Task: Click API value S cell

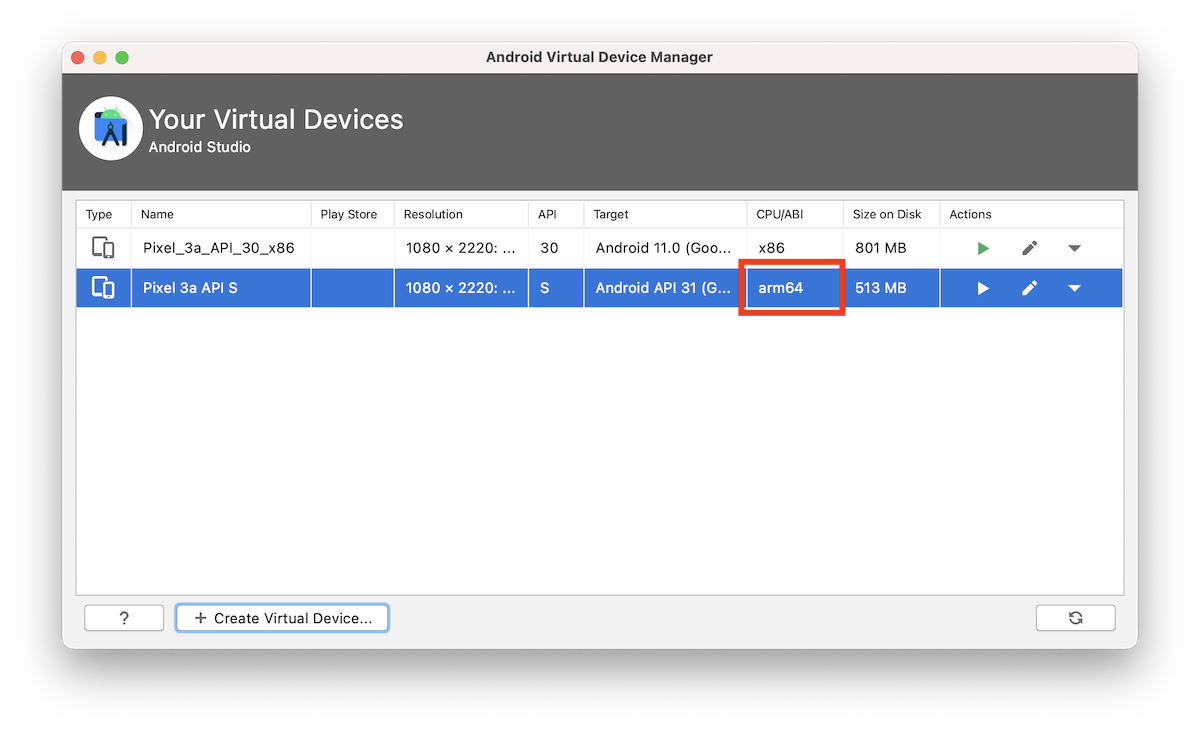Action: pyautogui.click(x=556, y=288)
